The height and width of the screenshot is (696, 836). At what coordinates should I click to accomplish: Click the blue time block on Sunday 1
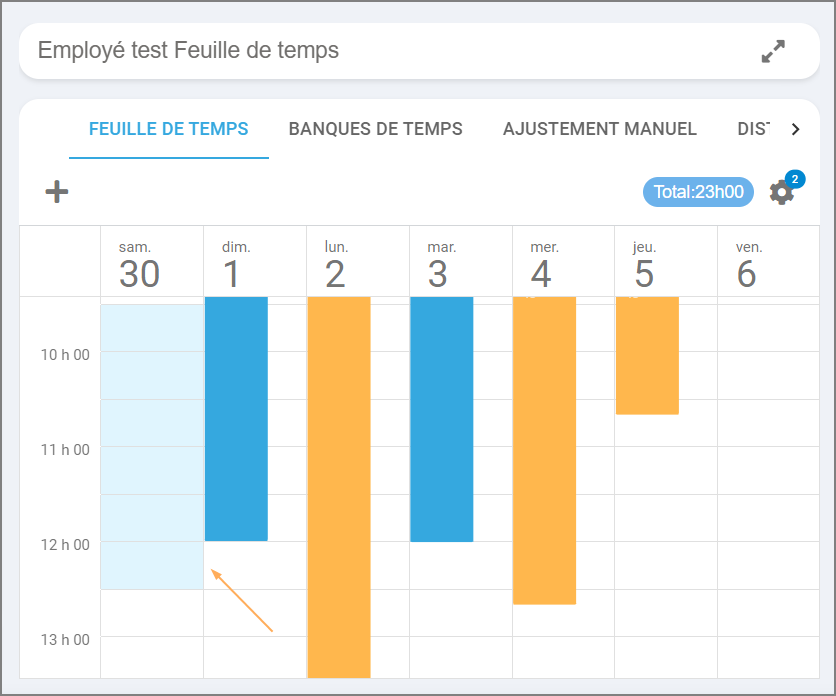click(x=236, y=418)
